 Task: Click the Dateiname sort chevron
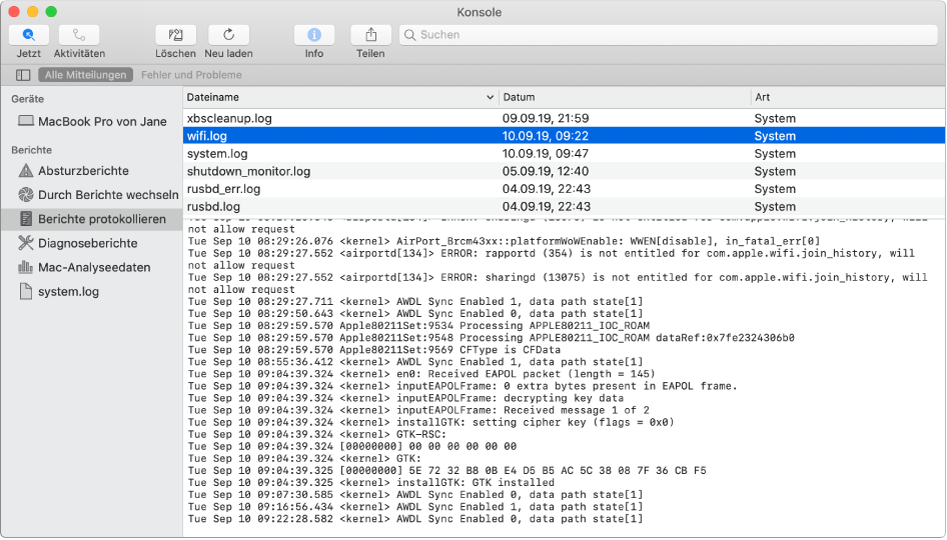click(489, 97)
